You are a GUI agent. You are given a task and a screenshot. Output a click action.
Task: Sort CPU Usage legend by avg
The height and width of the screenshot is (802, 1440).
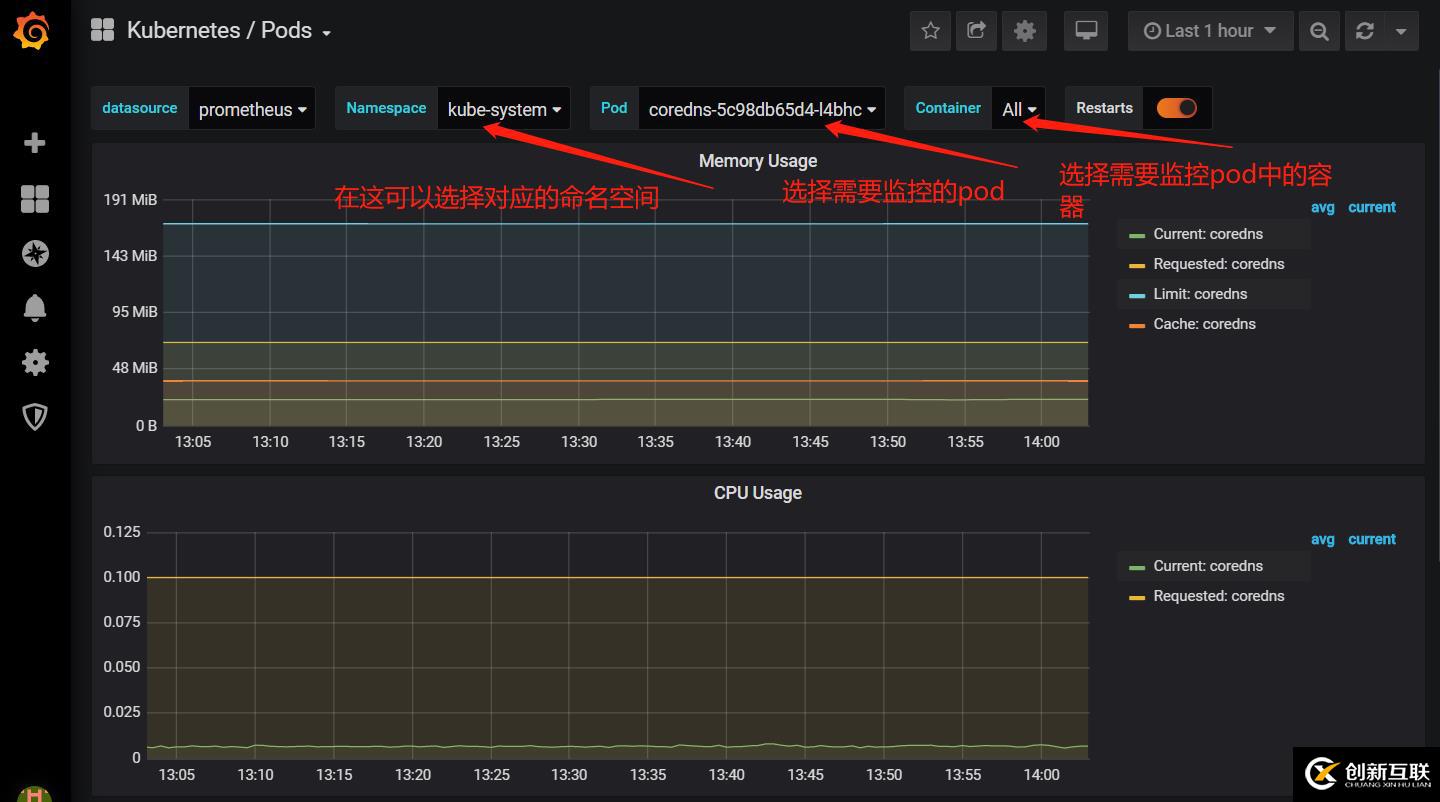click(1323, 539)
